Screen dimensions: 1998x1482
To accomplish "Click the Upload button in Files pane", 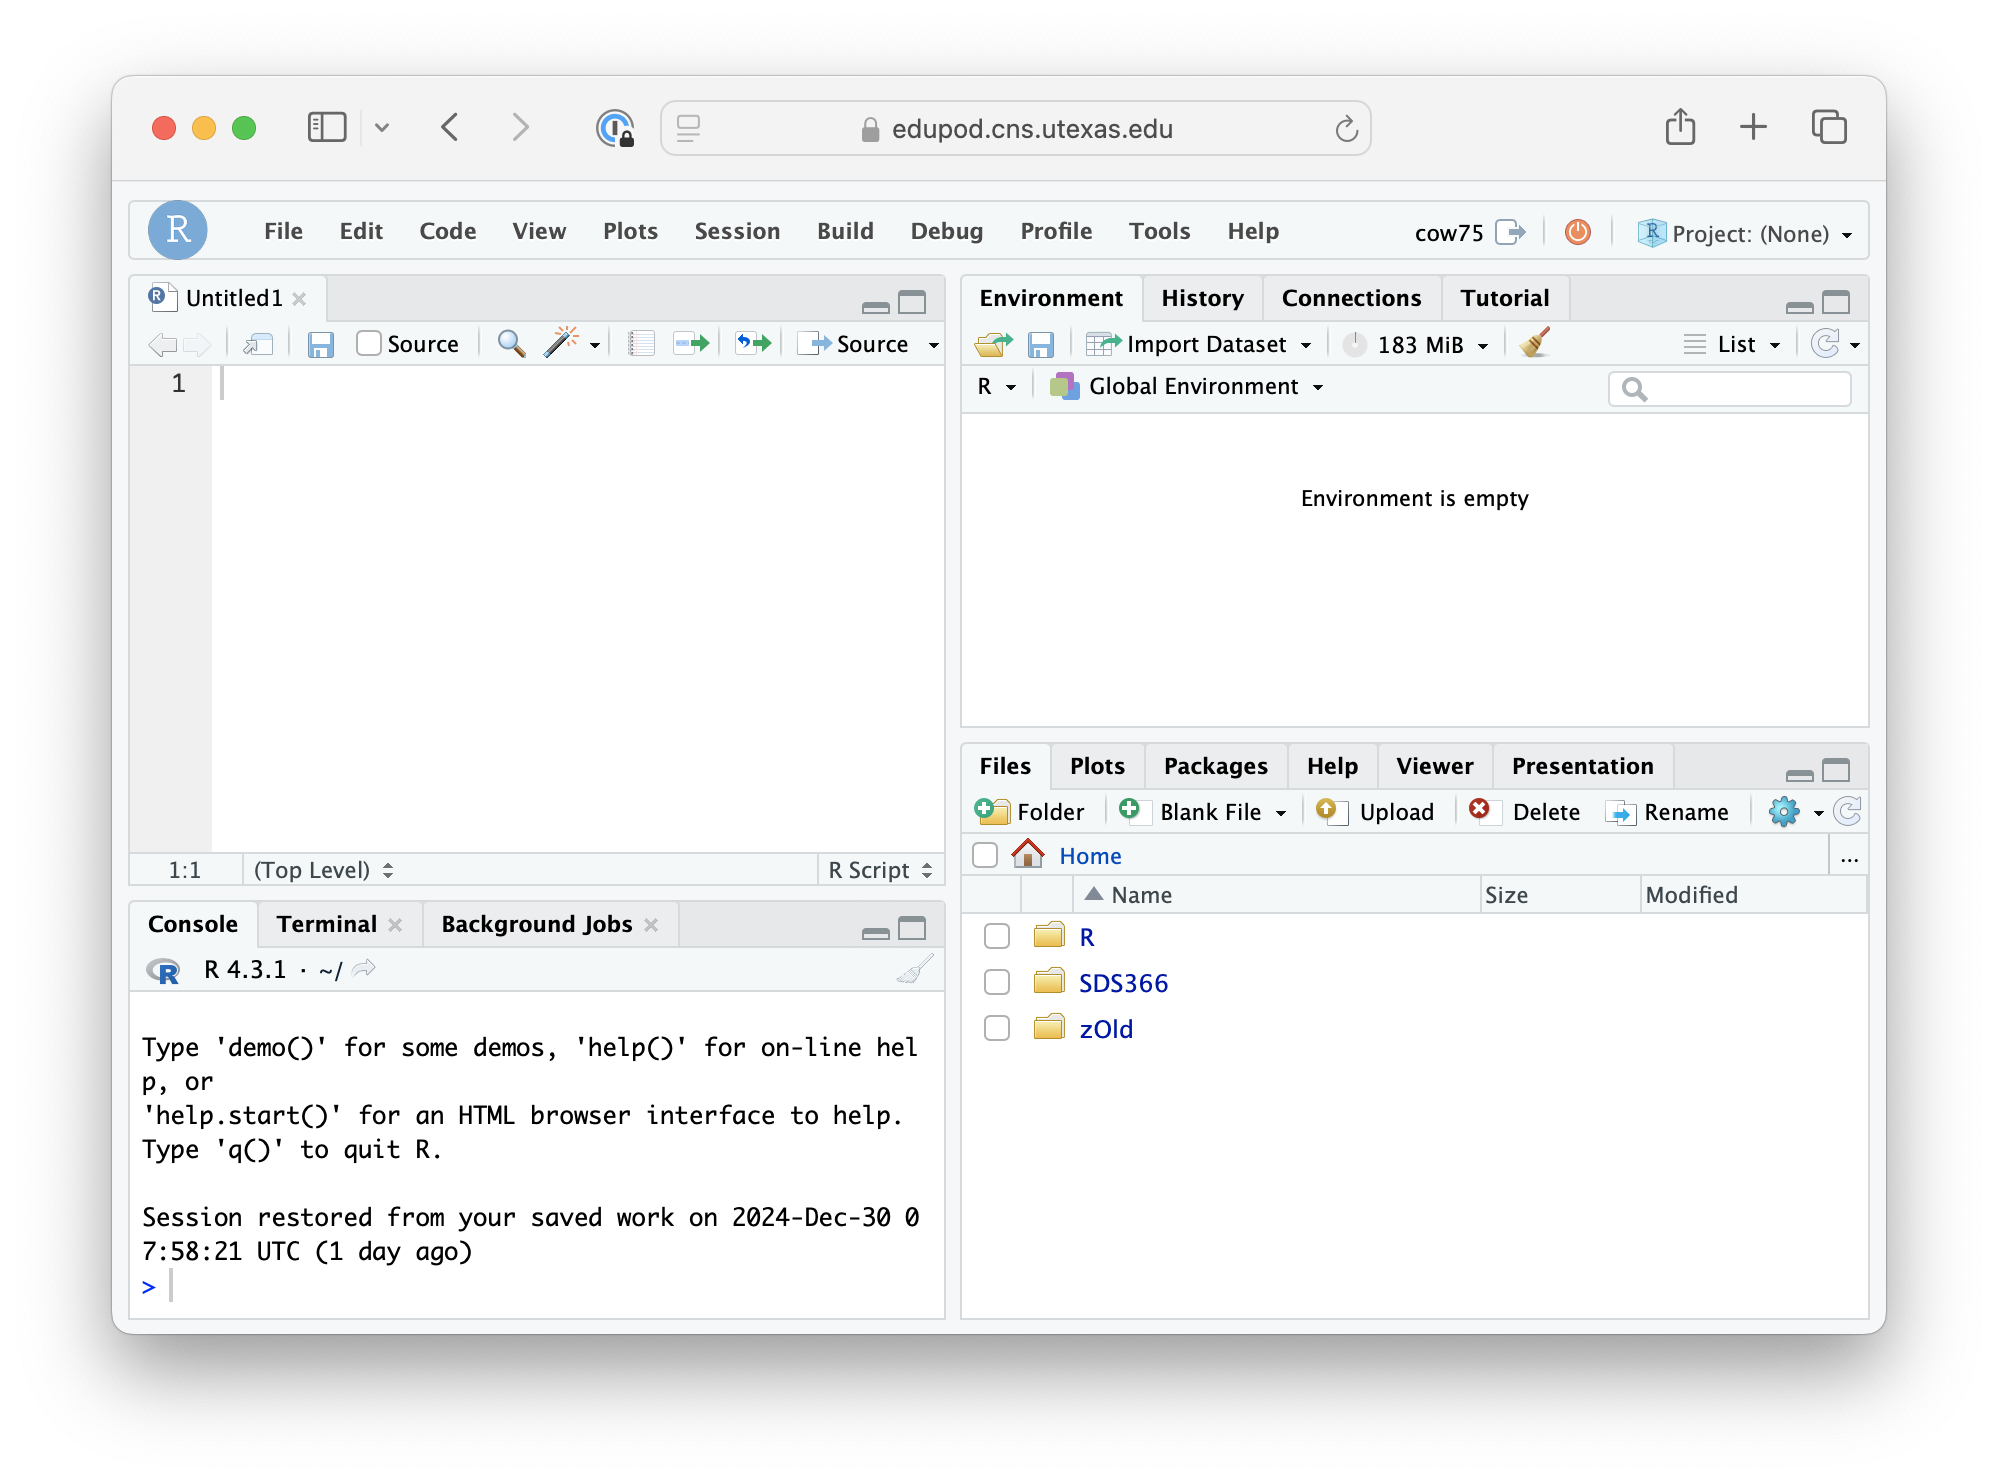I will coord(1376,812).
